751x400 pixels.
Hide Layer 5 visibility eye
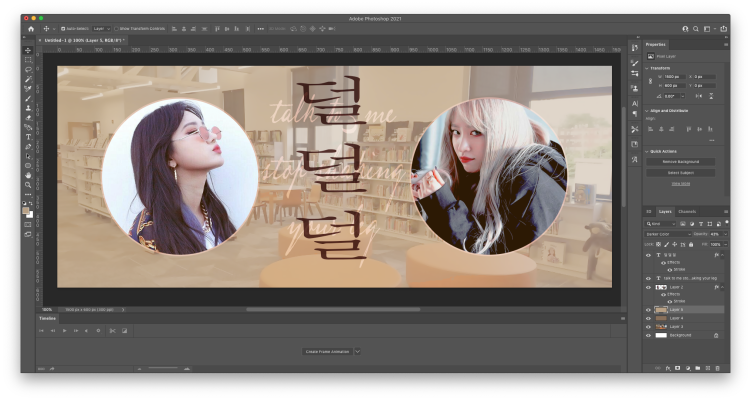(649, 310)
